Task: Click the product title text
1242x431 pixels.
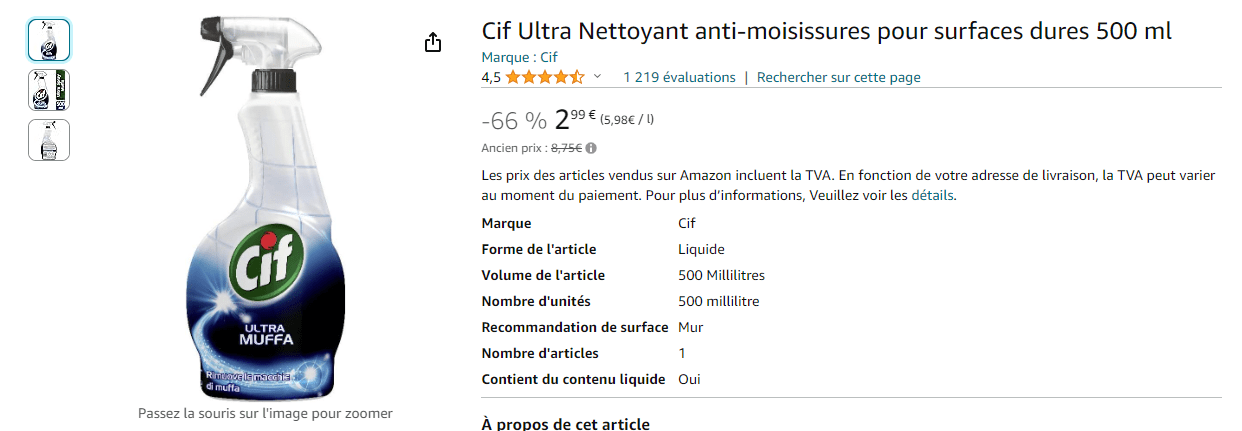Action: point(826,32)
